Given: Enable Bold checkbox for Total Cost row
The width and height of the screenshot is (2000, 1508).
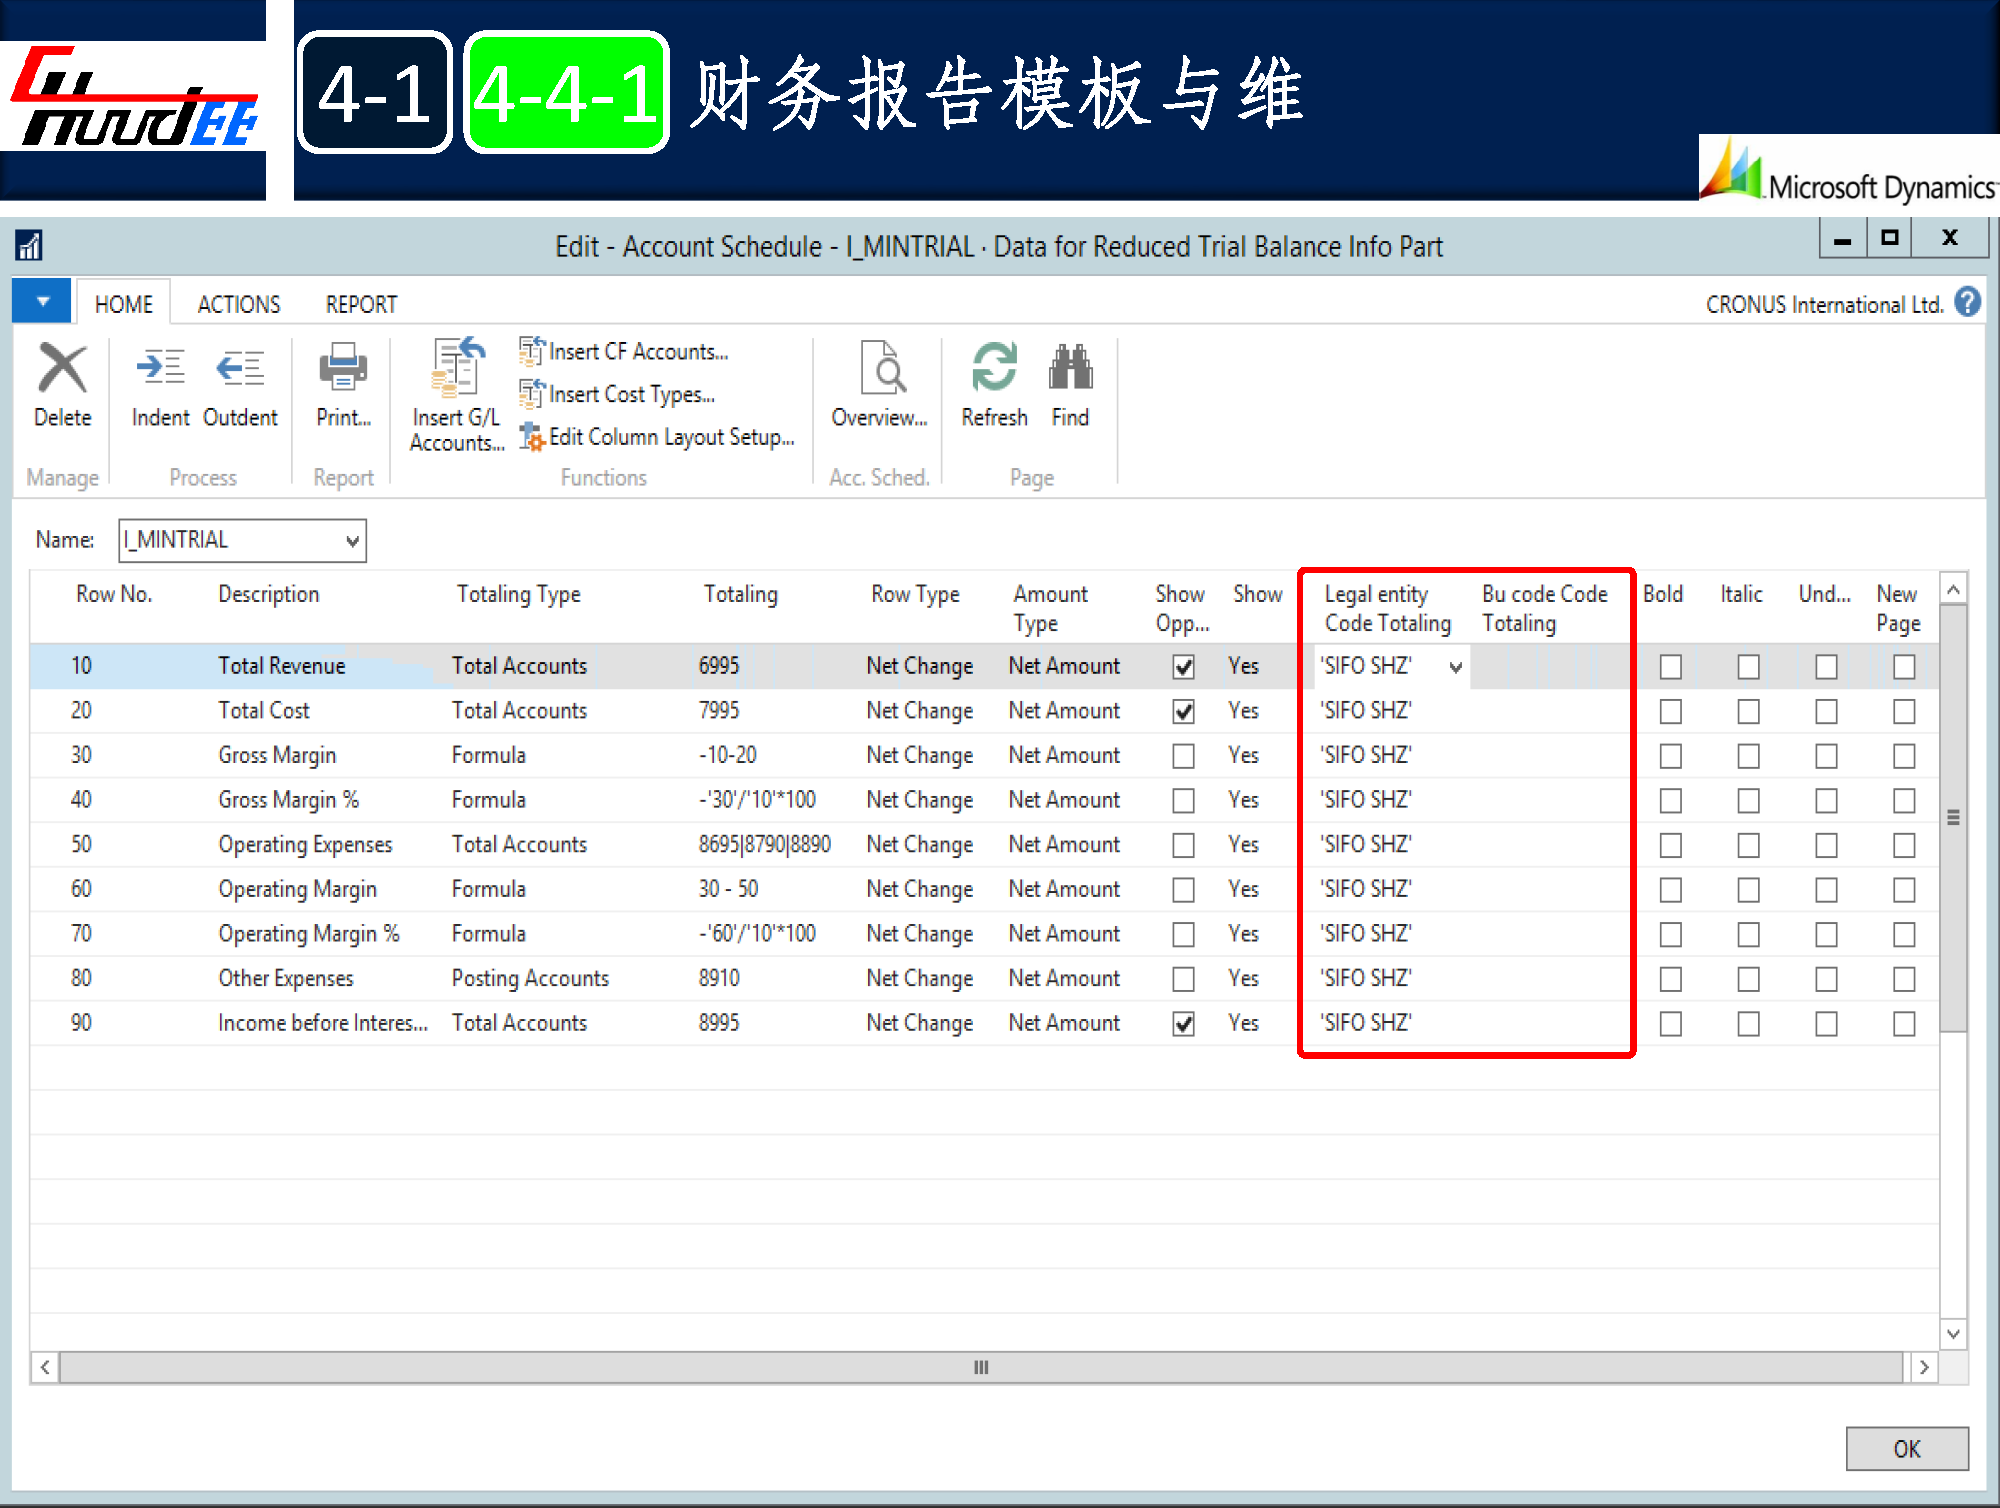Looking at the screenshot, I should point(1670,712).
